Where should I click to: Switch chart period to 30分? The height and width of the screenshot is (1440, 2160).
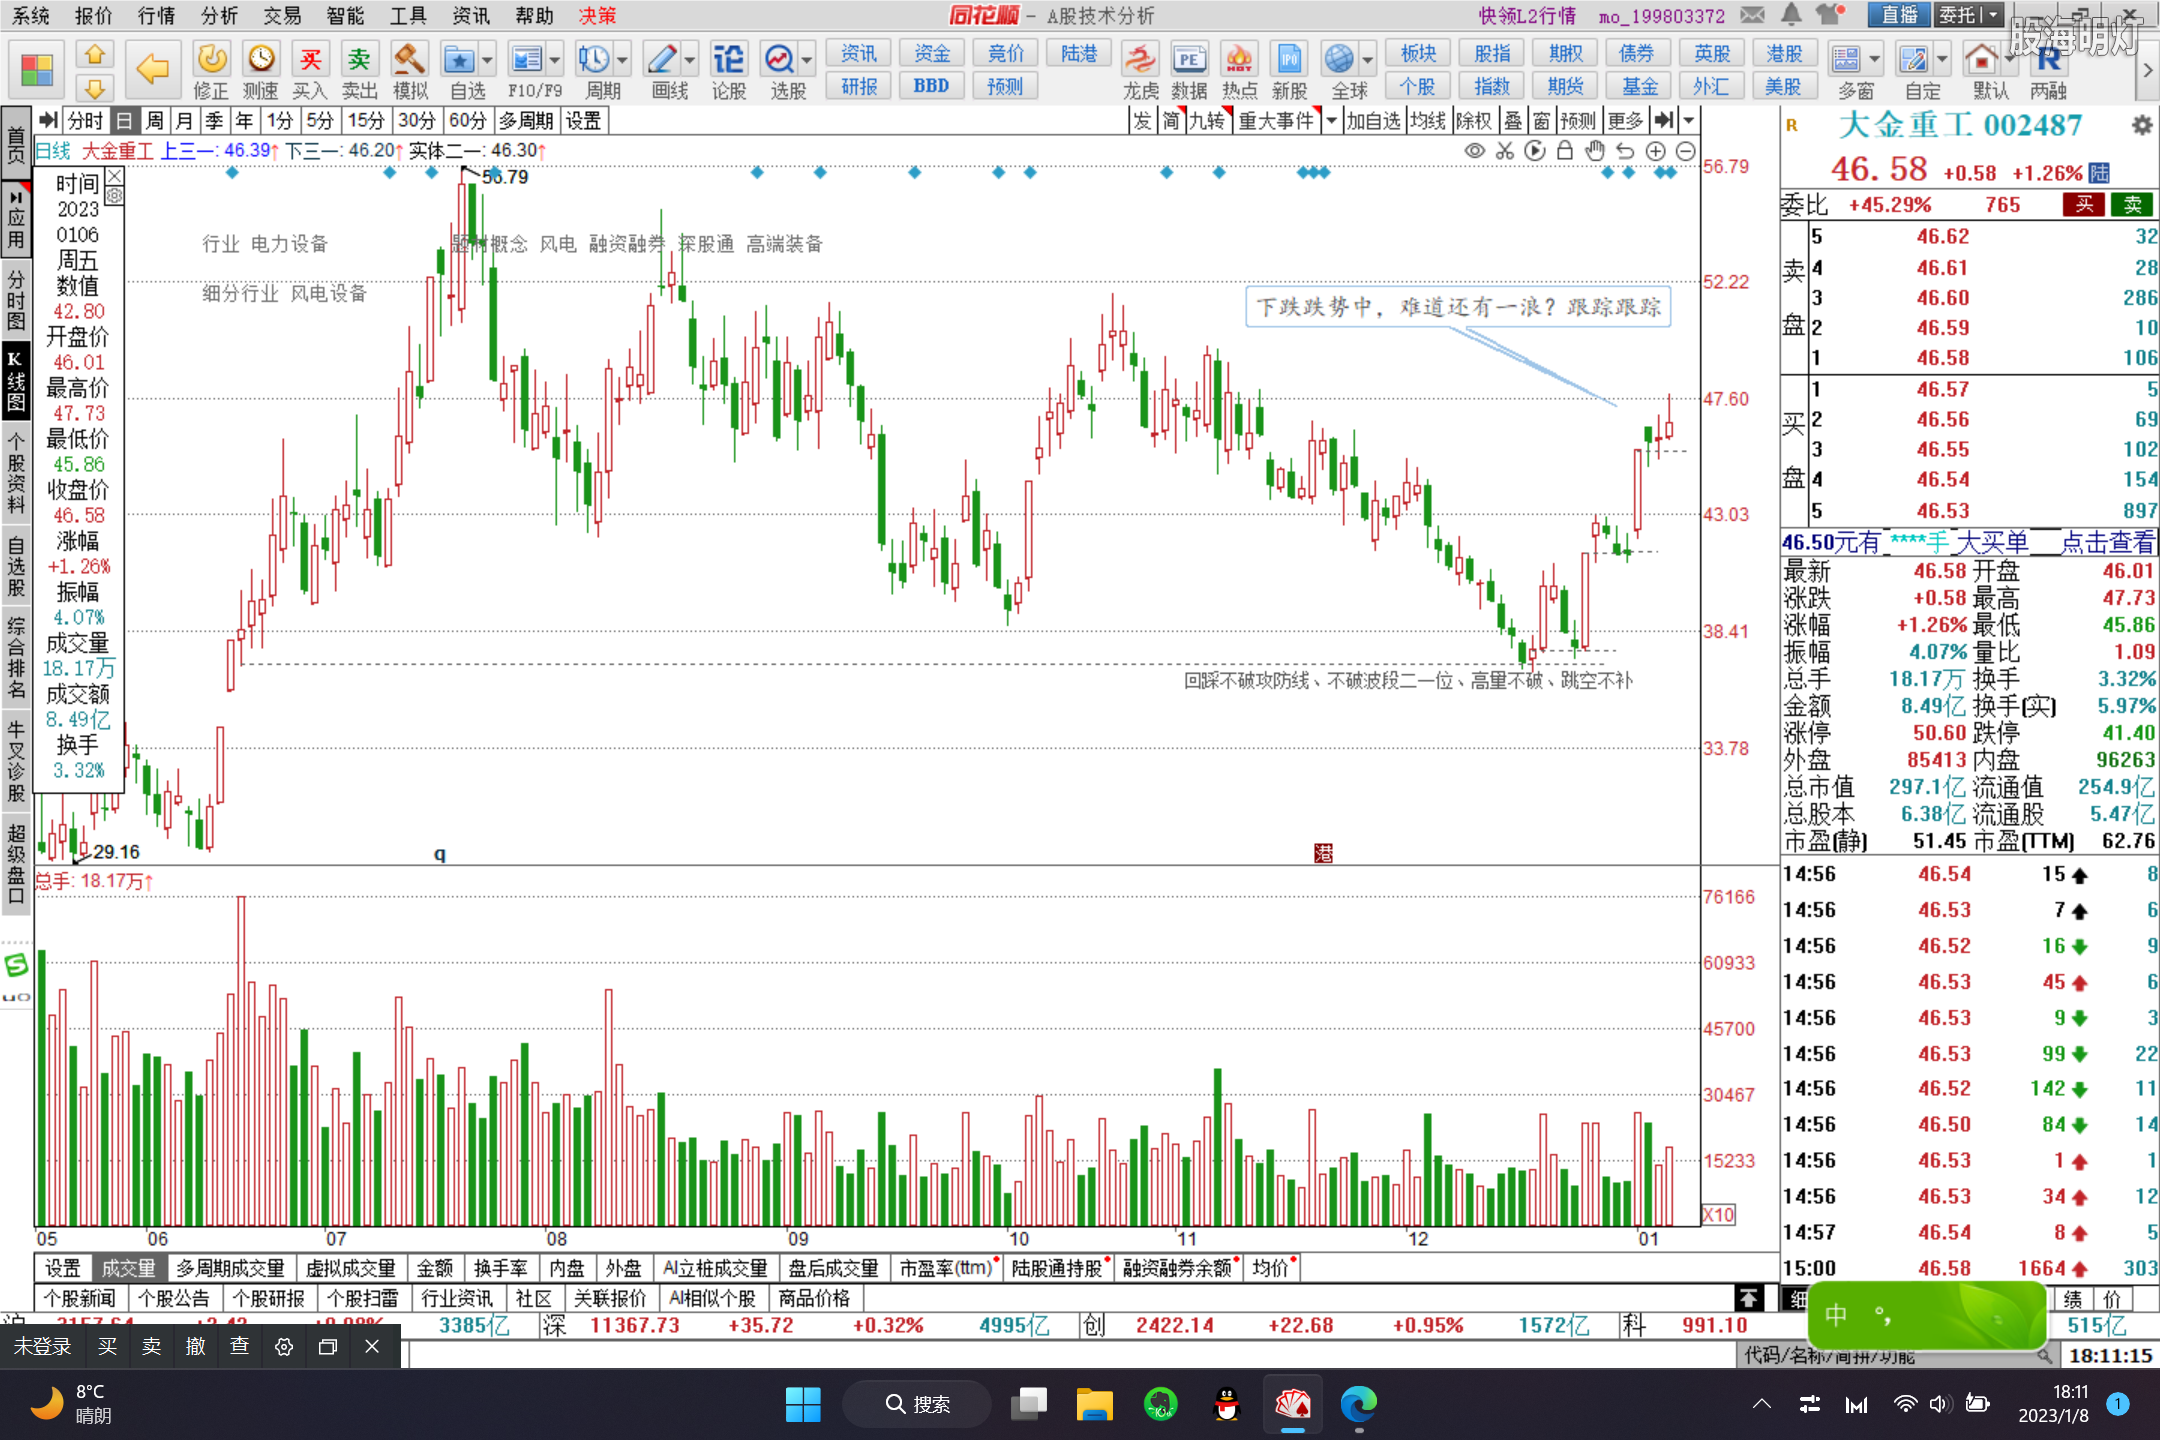click(416, 121)
